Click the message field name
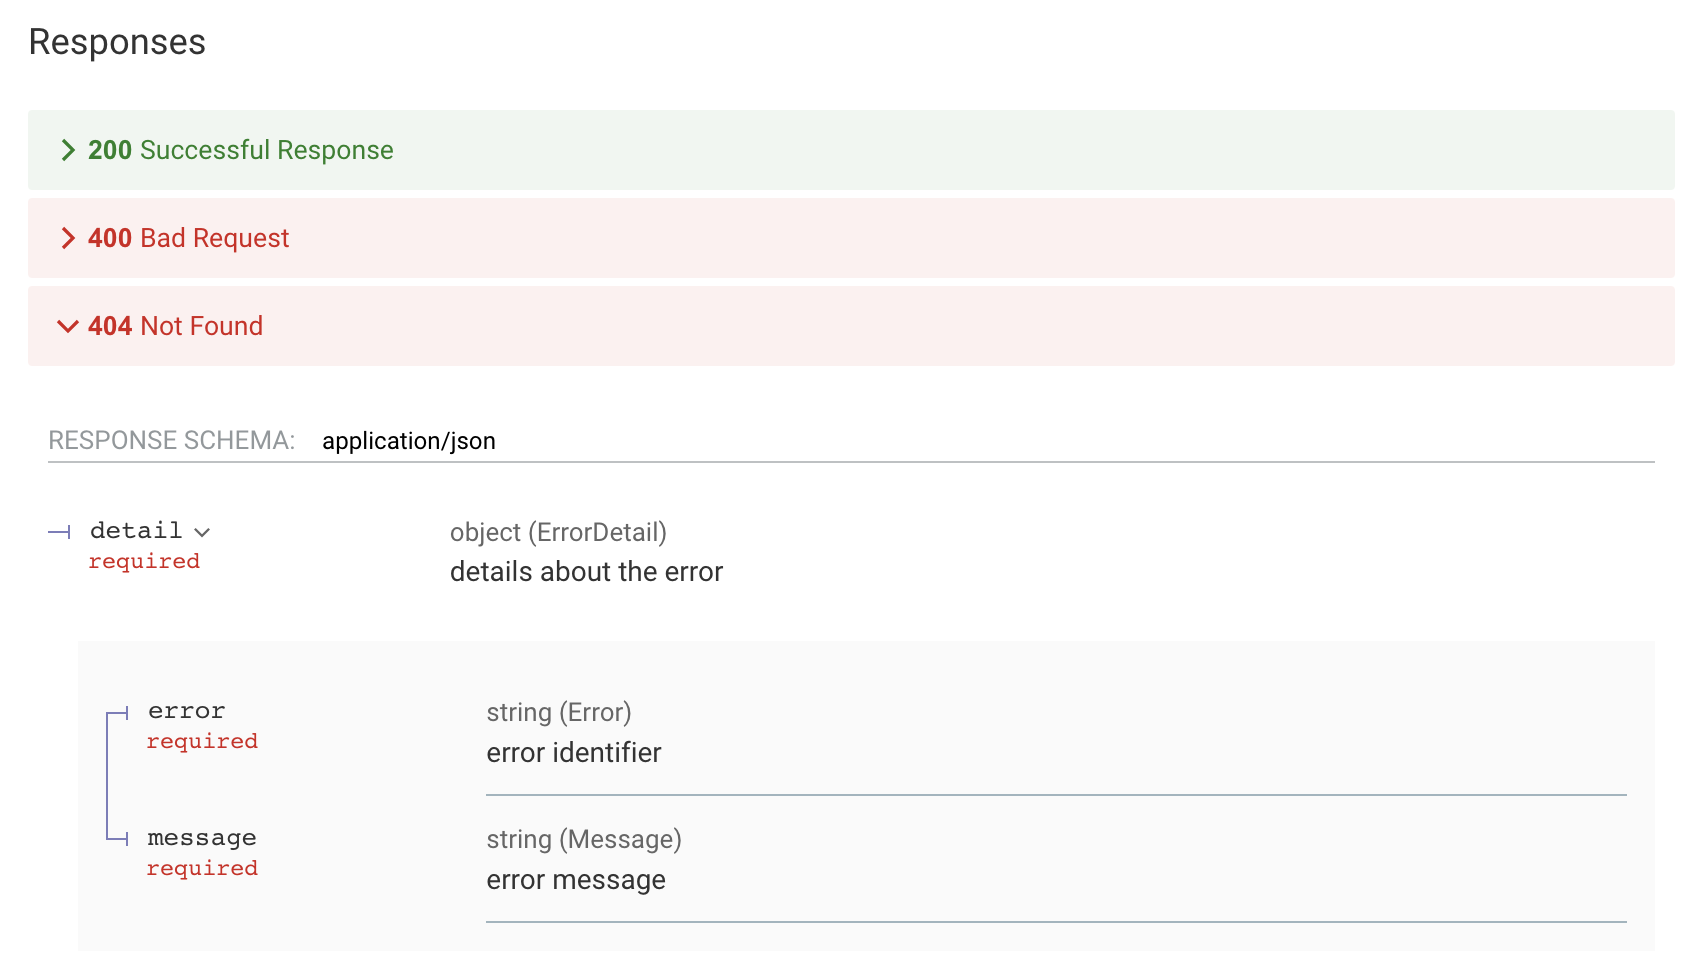This screenshot has width=1698, height=968. 202,837
